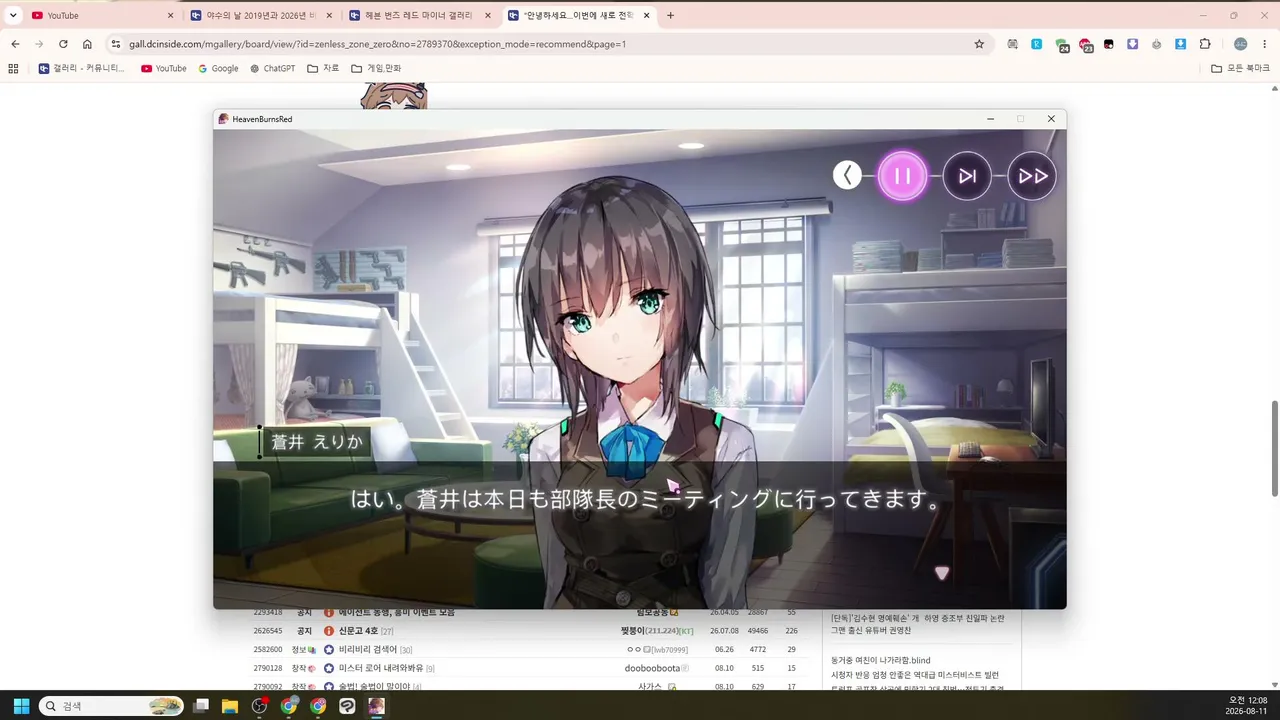Open the tab search dropdown

click(x=13, y=15)
